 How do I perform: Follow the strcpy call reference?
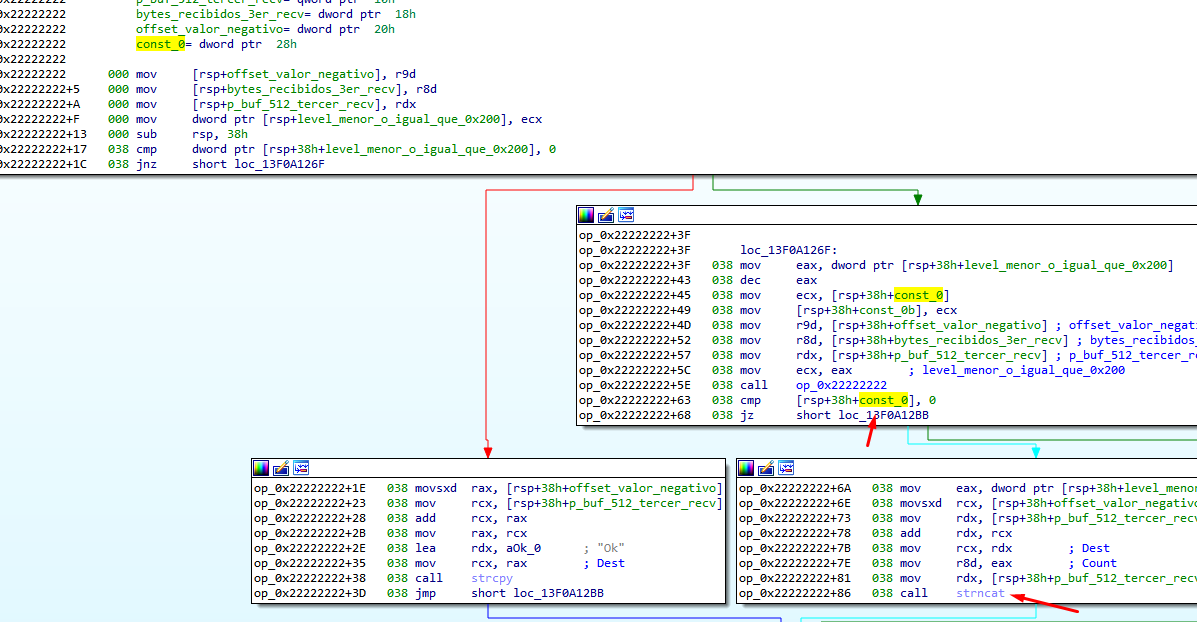490,579
